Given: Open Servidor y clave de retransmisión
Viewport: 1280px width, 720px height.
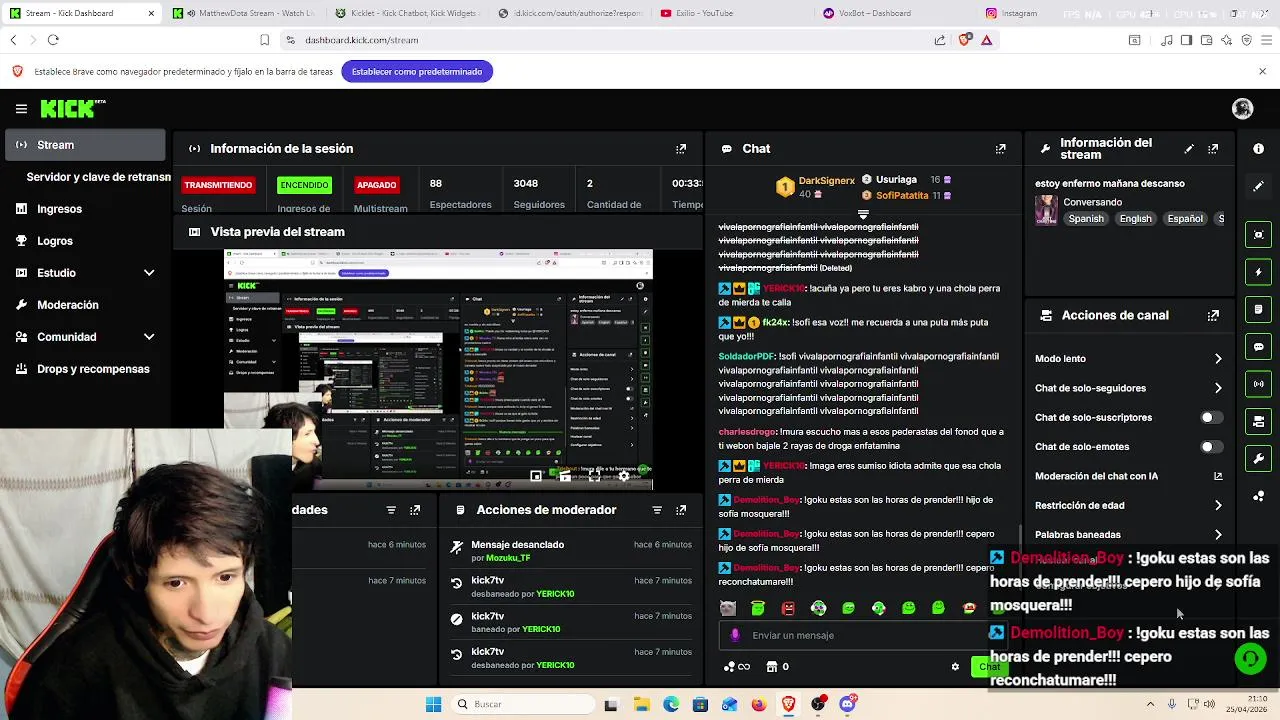Looking at the screenshot, I should pyautogui.click(x=98, y=177).
